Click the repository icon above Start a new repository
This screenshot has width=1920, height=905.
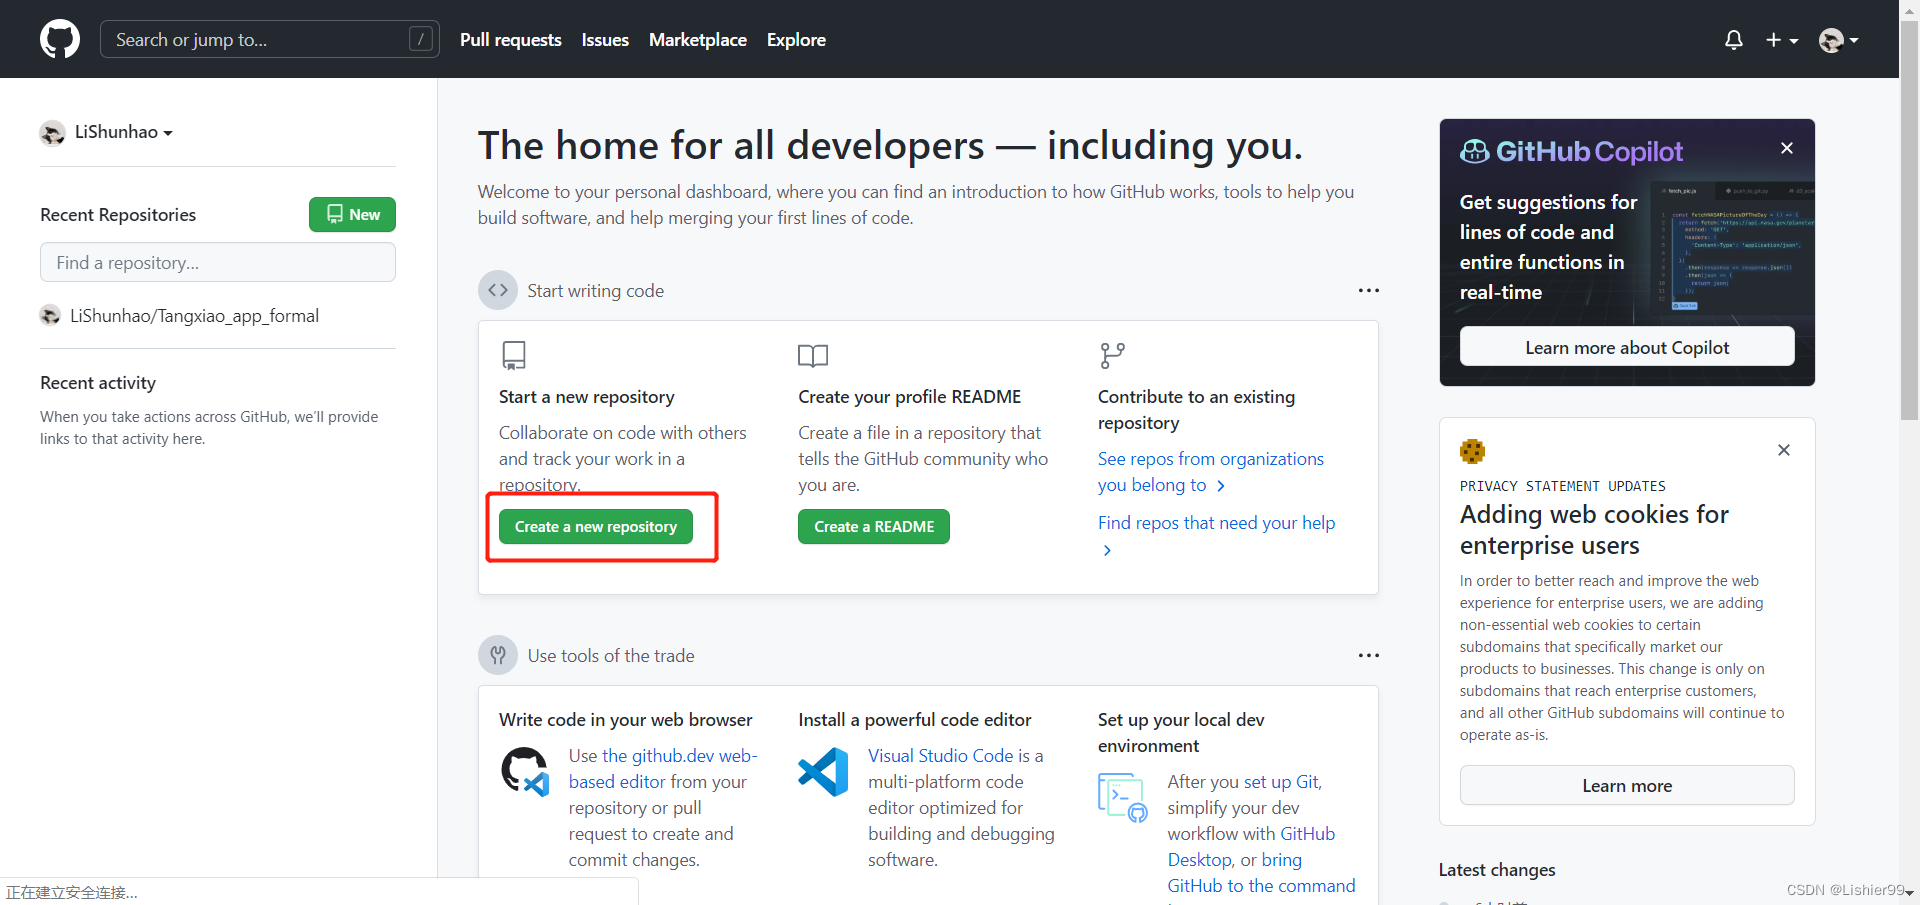pos(514,355)
